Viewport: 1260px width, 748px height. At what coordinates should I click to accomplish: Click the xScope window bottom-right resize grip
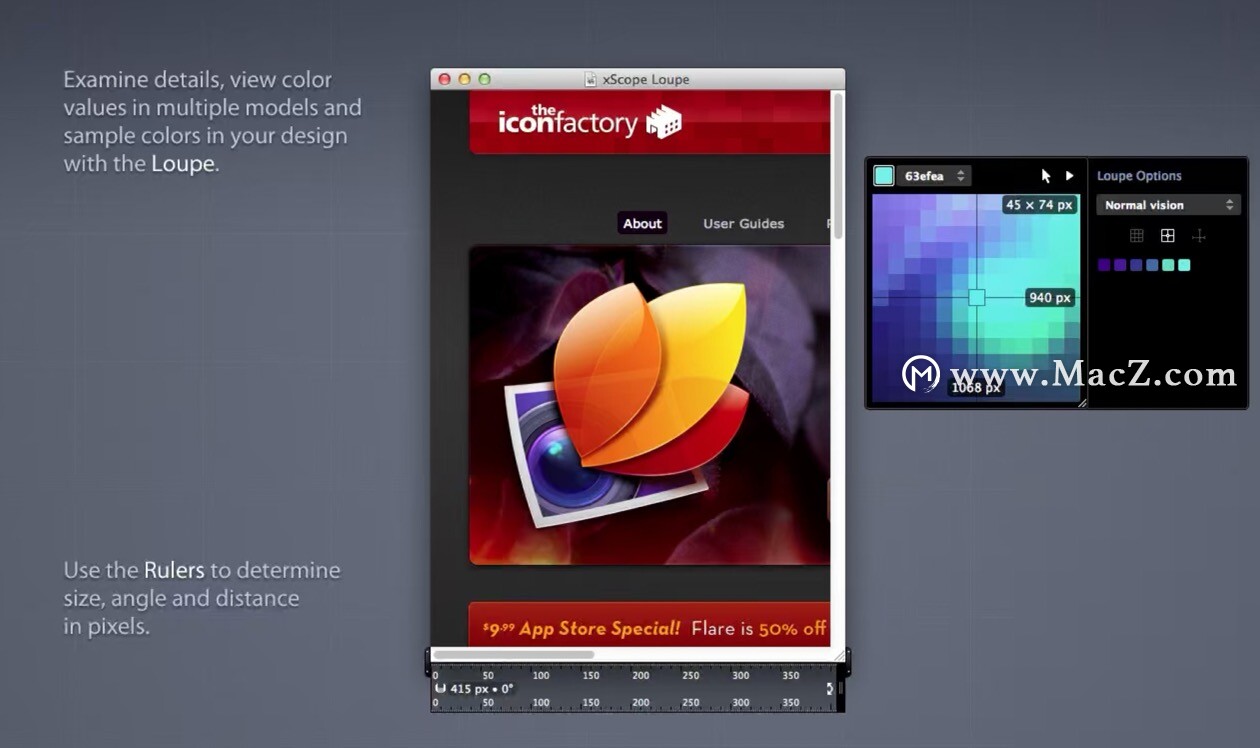(838, 655)
